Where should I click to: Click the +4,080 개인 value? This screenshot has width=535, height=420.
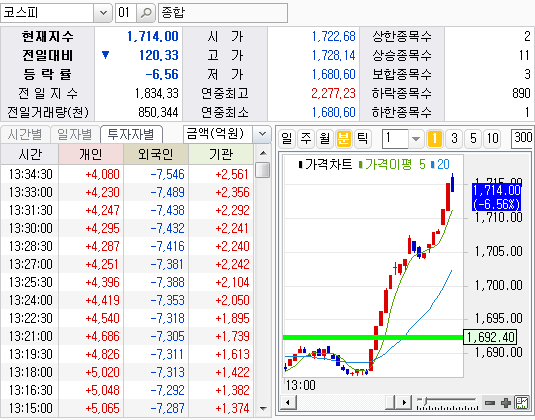click(x=102, y=174)
